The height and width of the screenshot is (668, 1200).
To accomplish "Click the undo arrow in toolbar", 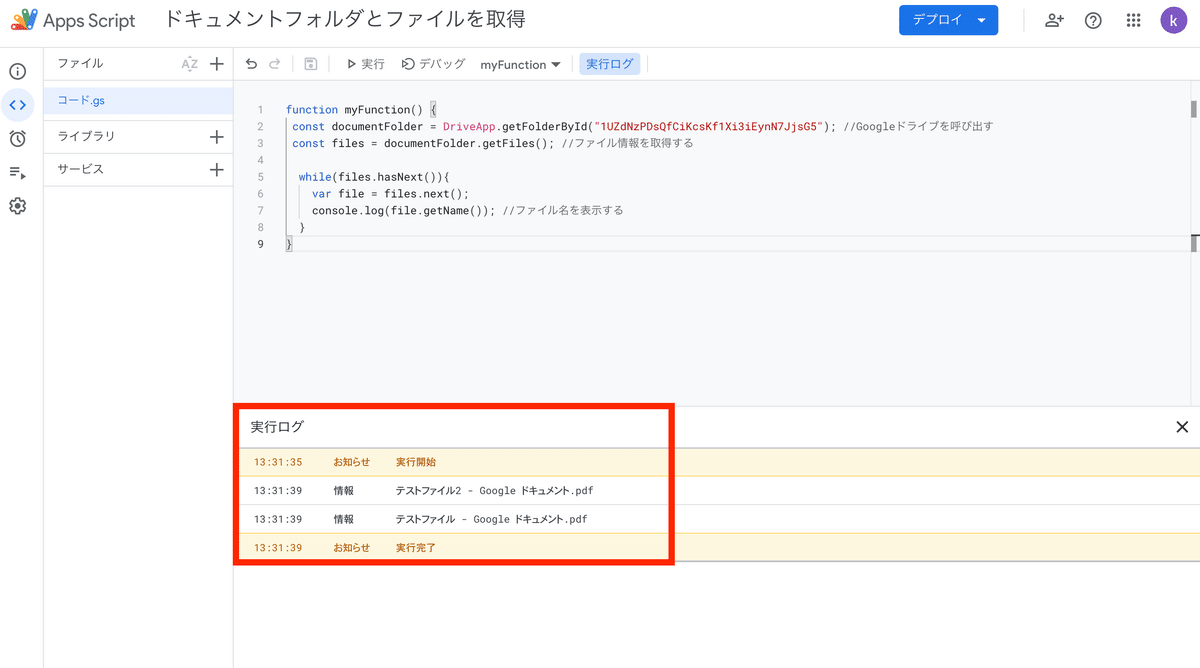I will [x=252, y=64].
